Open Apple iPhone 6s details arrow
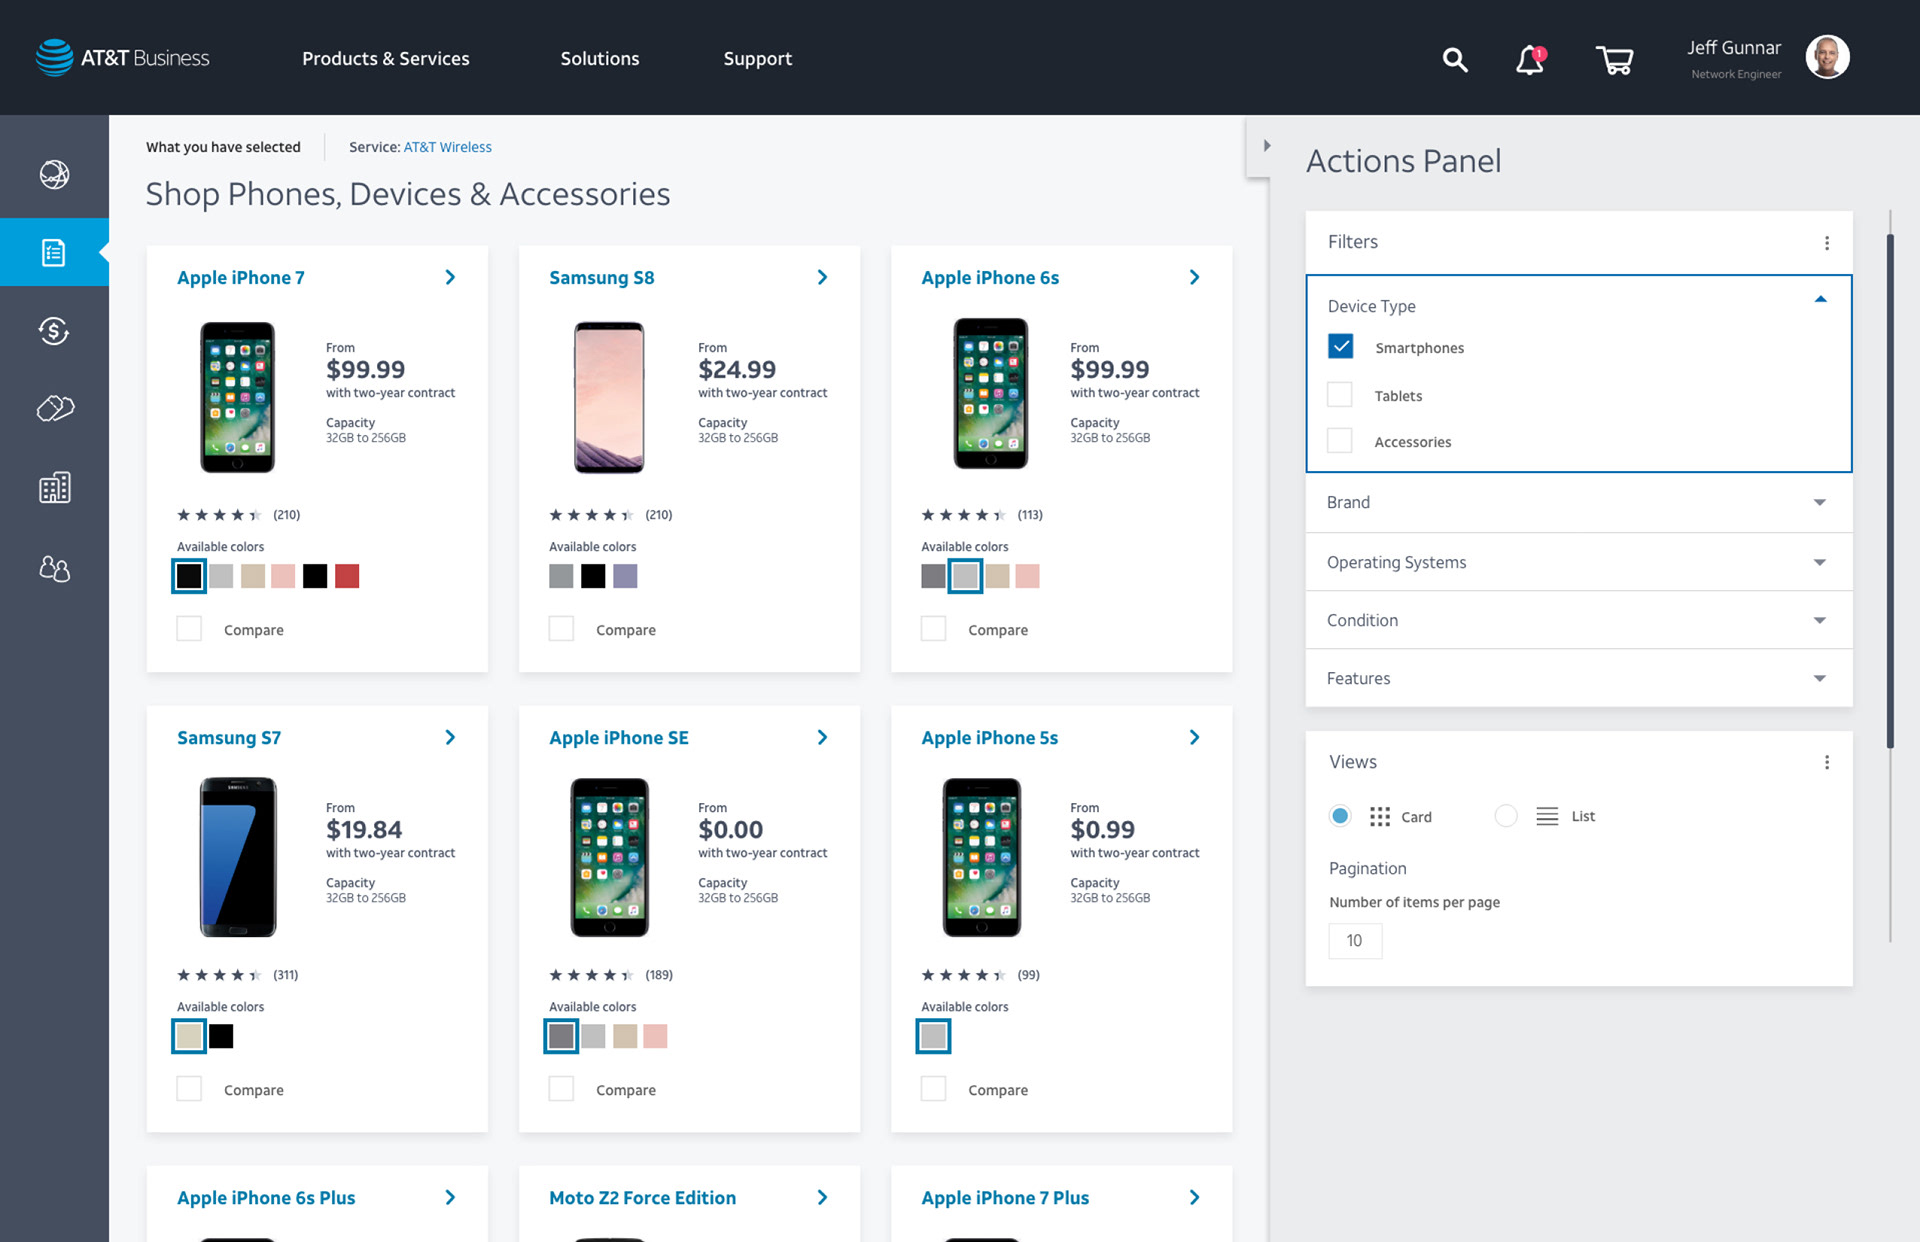1920x1242 pixels. click(1194, 277)
